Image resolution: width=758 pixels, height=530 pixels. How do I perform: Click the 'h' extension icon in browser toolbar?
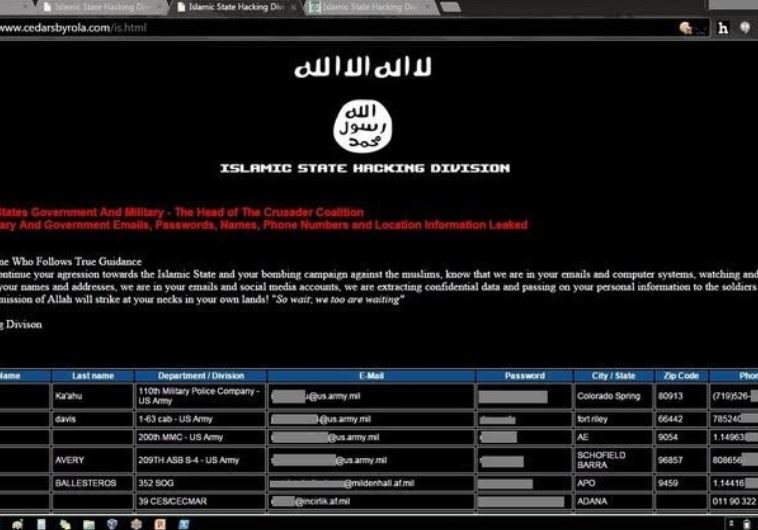pyautogui.click(x=723, y=28)
